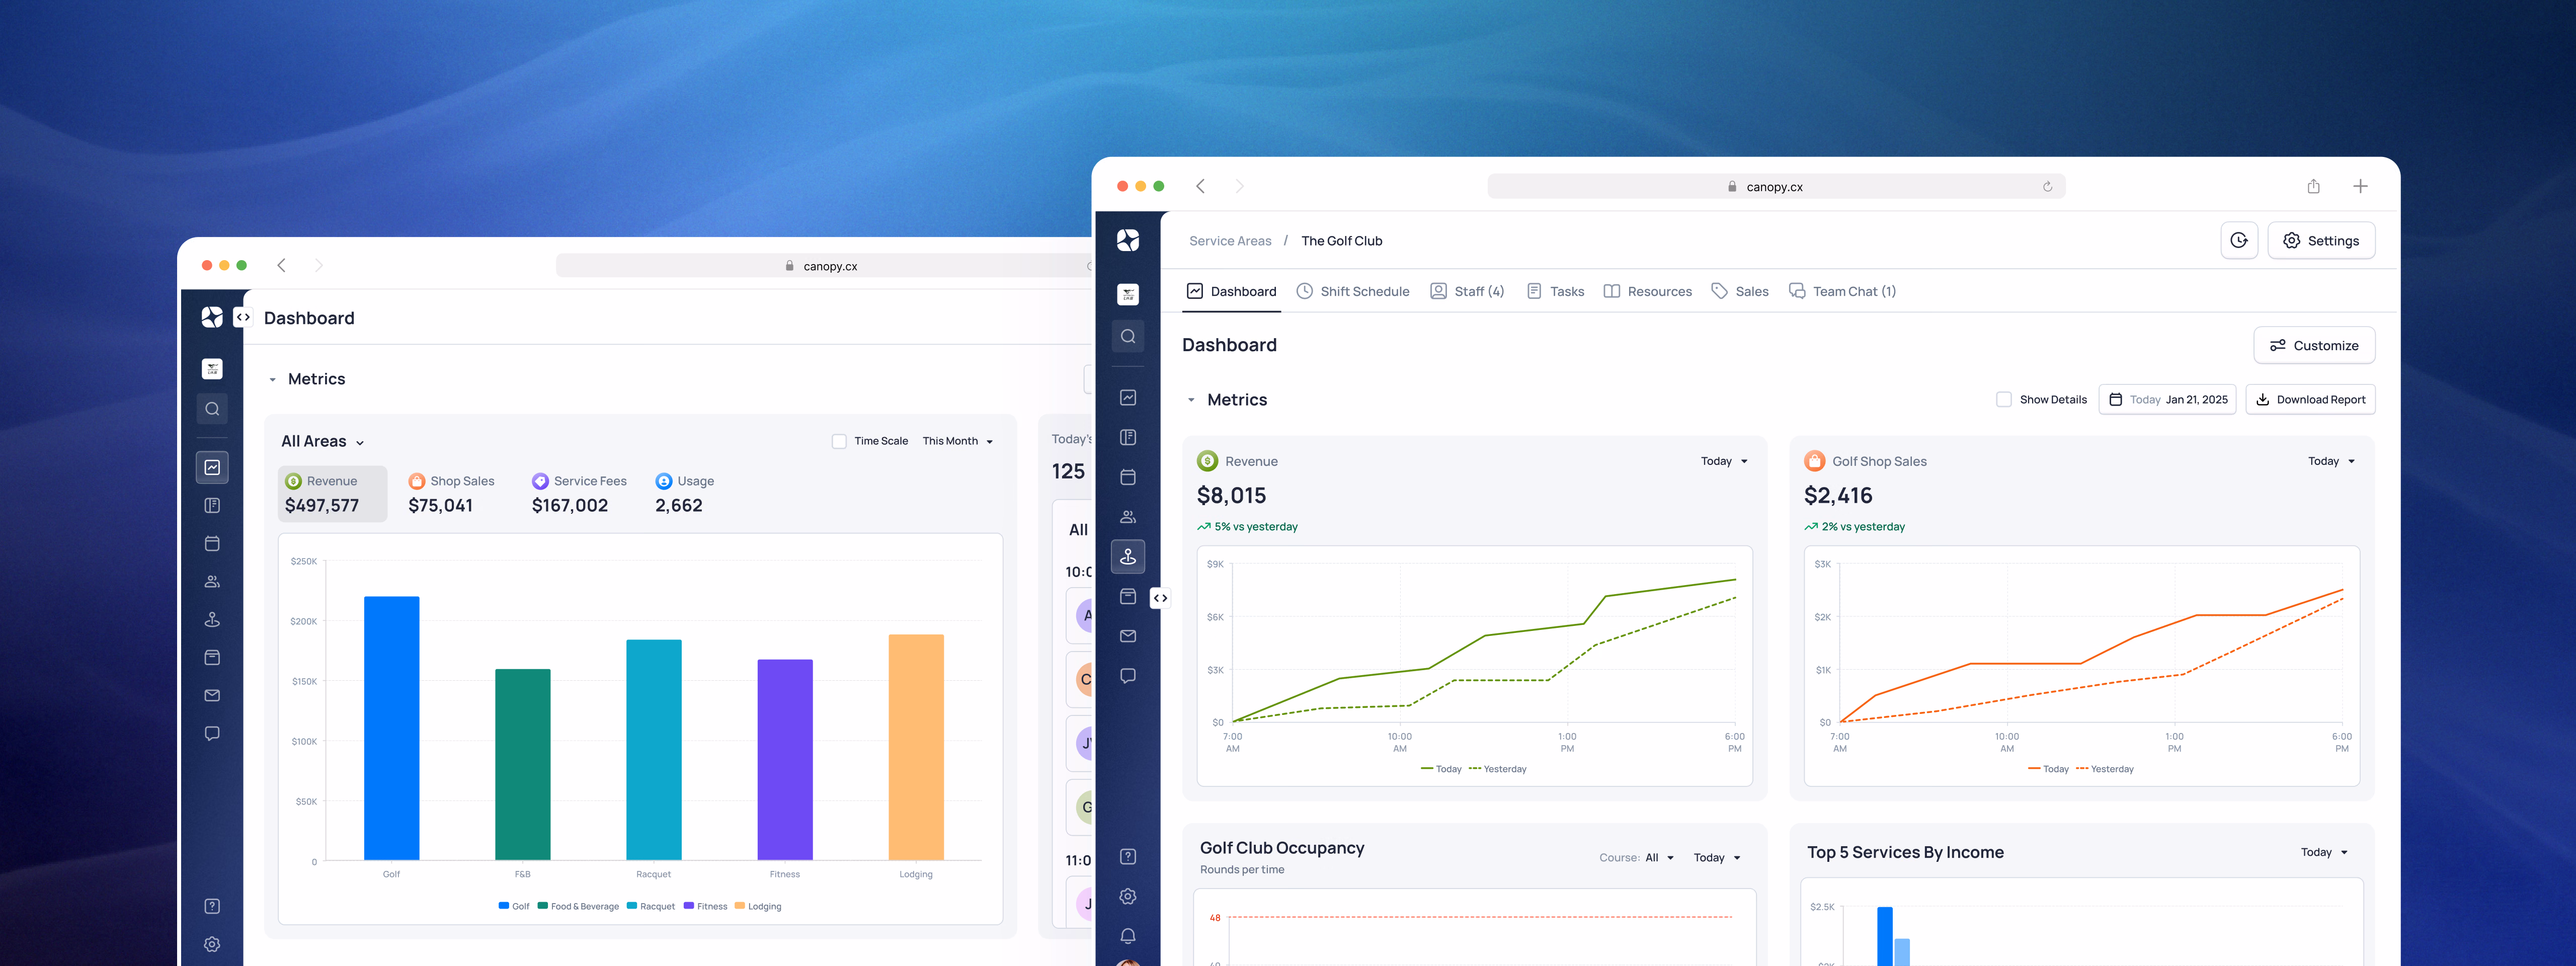Click the club logo badge in front window sidebar
This screenshot has width=2576, height=966.
point(1128,294)
